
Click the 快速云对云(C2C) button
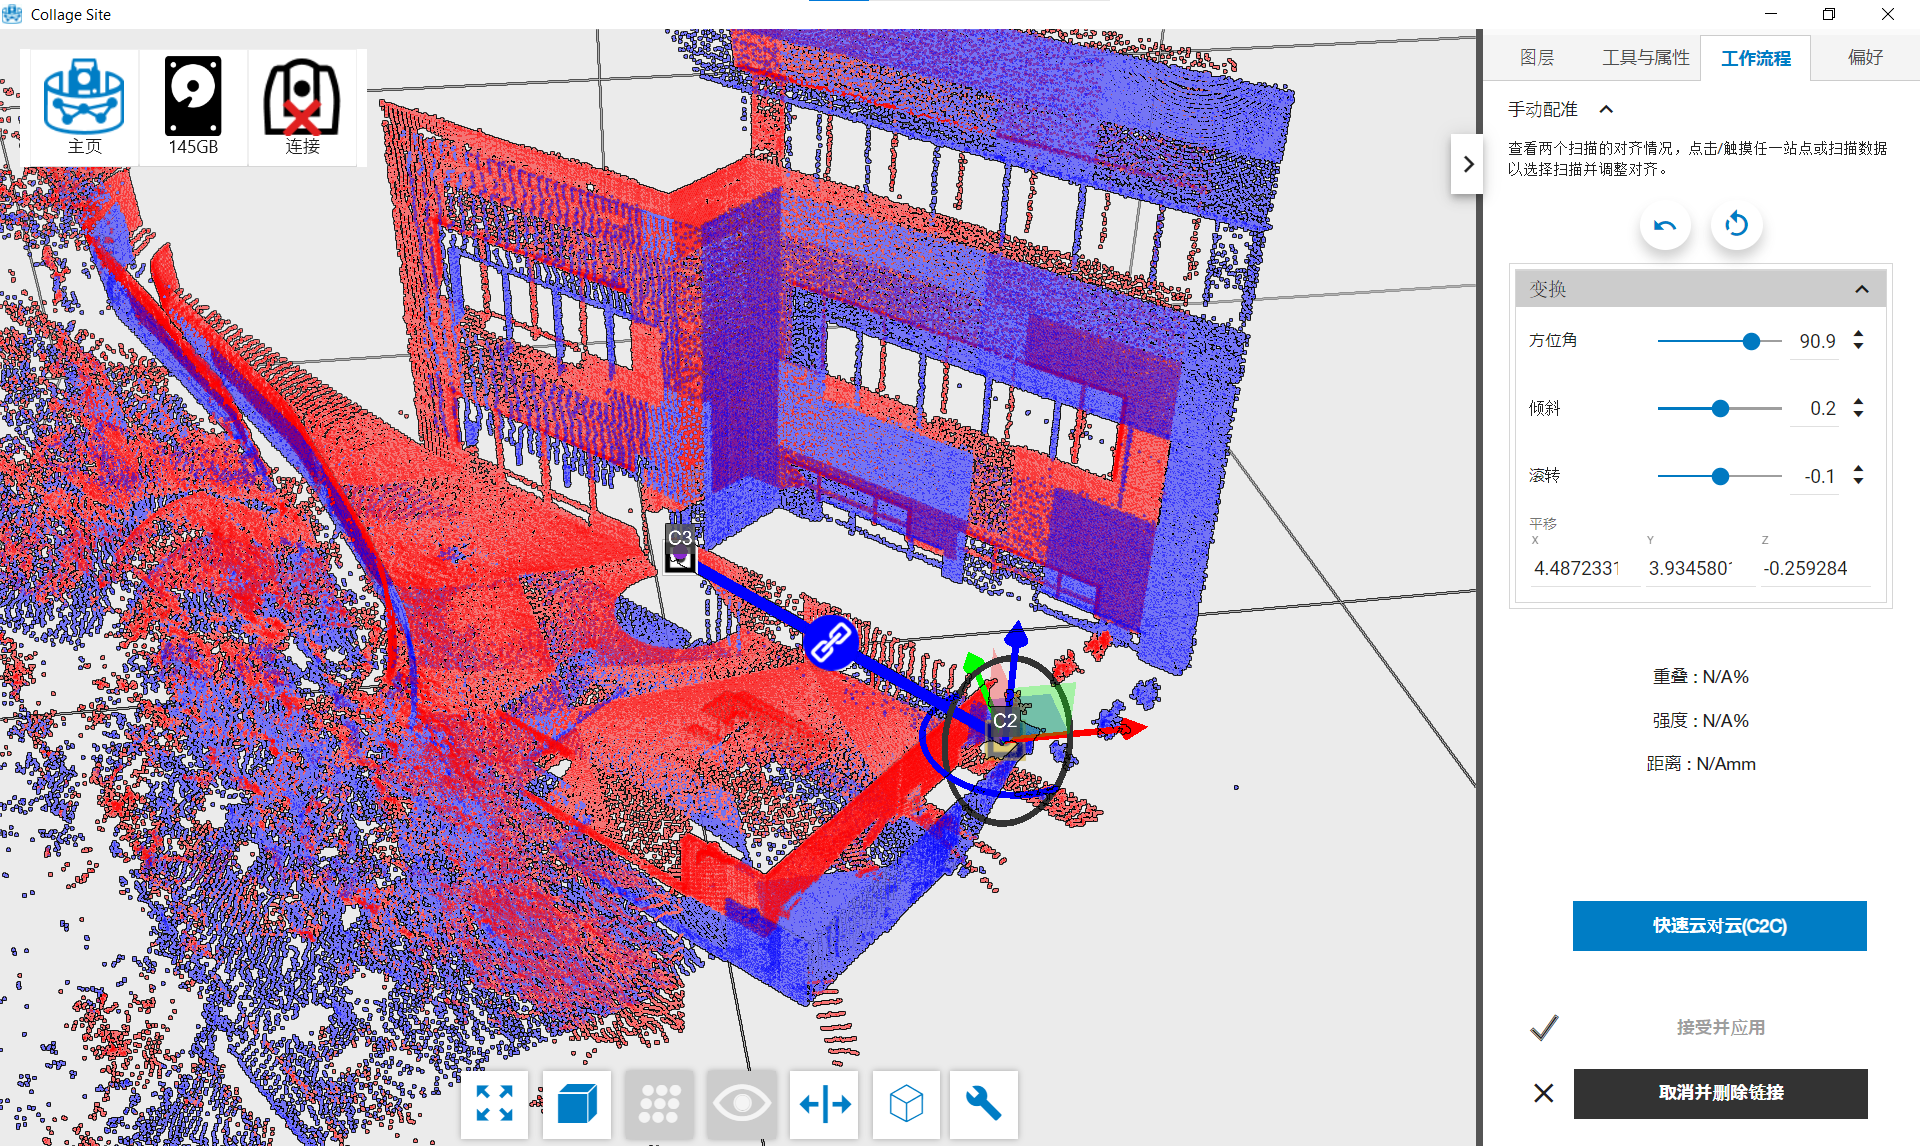coord(1719,926)
